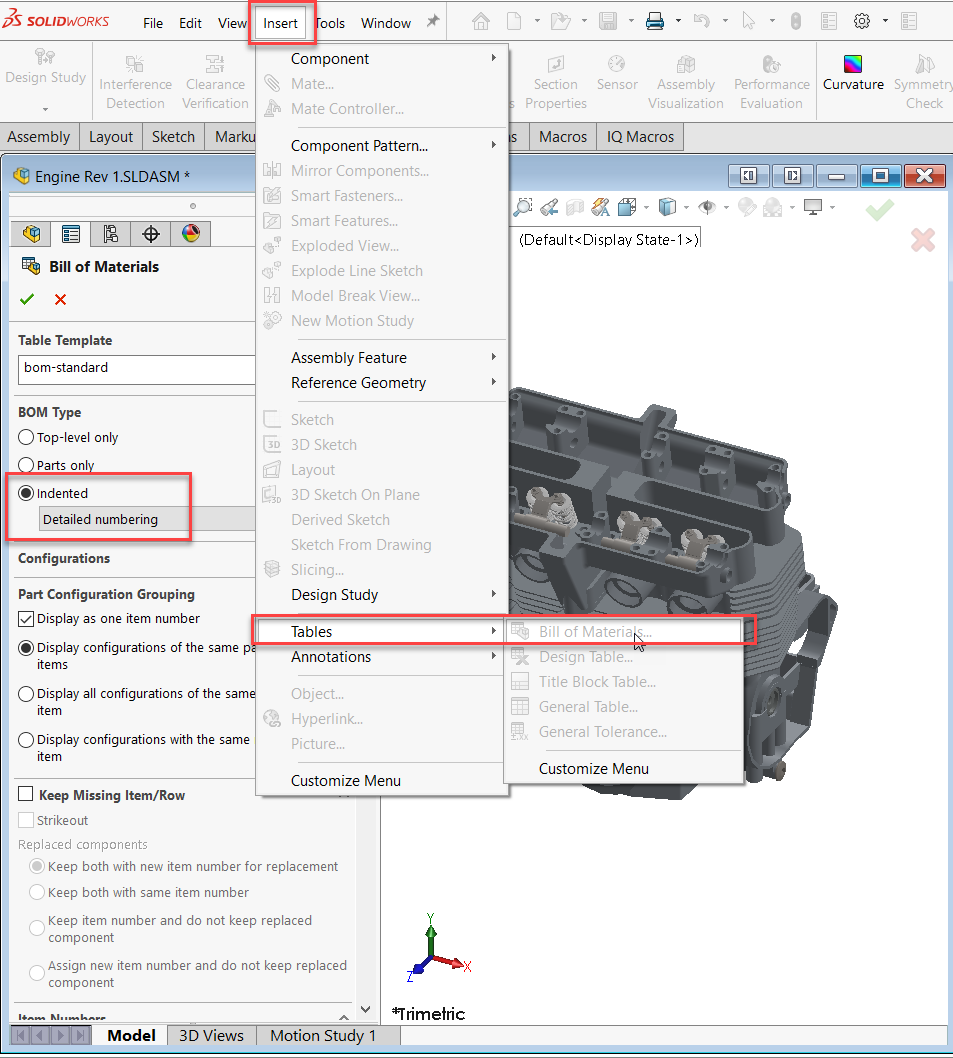
Task: Open the Motion Study 1 tab
Action: [323, 1035]
